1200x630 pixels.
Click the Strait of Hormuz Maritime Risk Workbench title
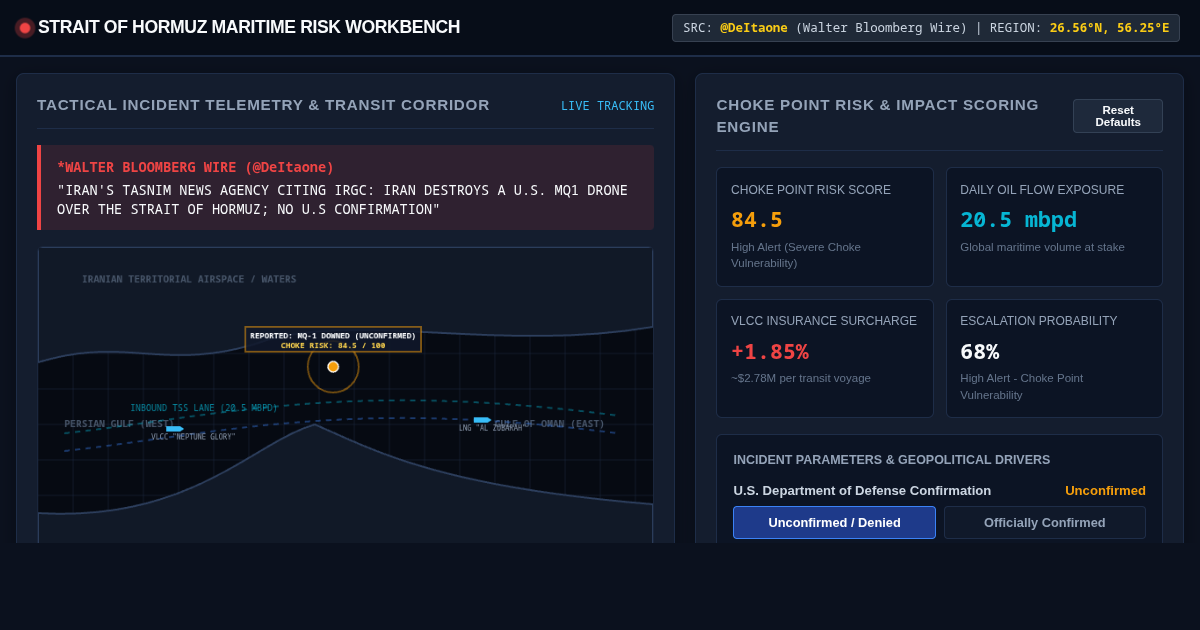[249, 28]
